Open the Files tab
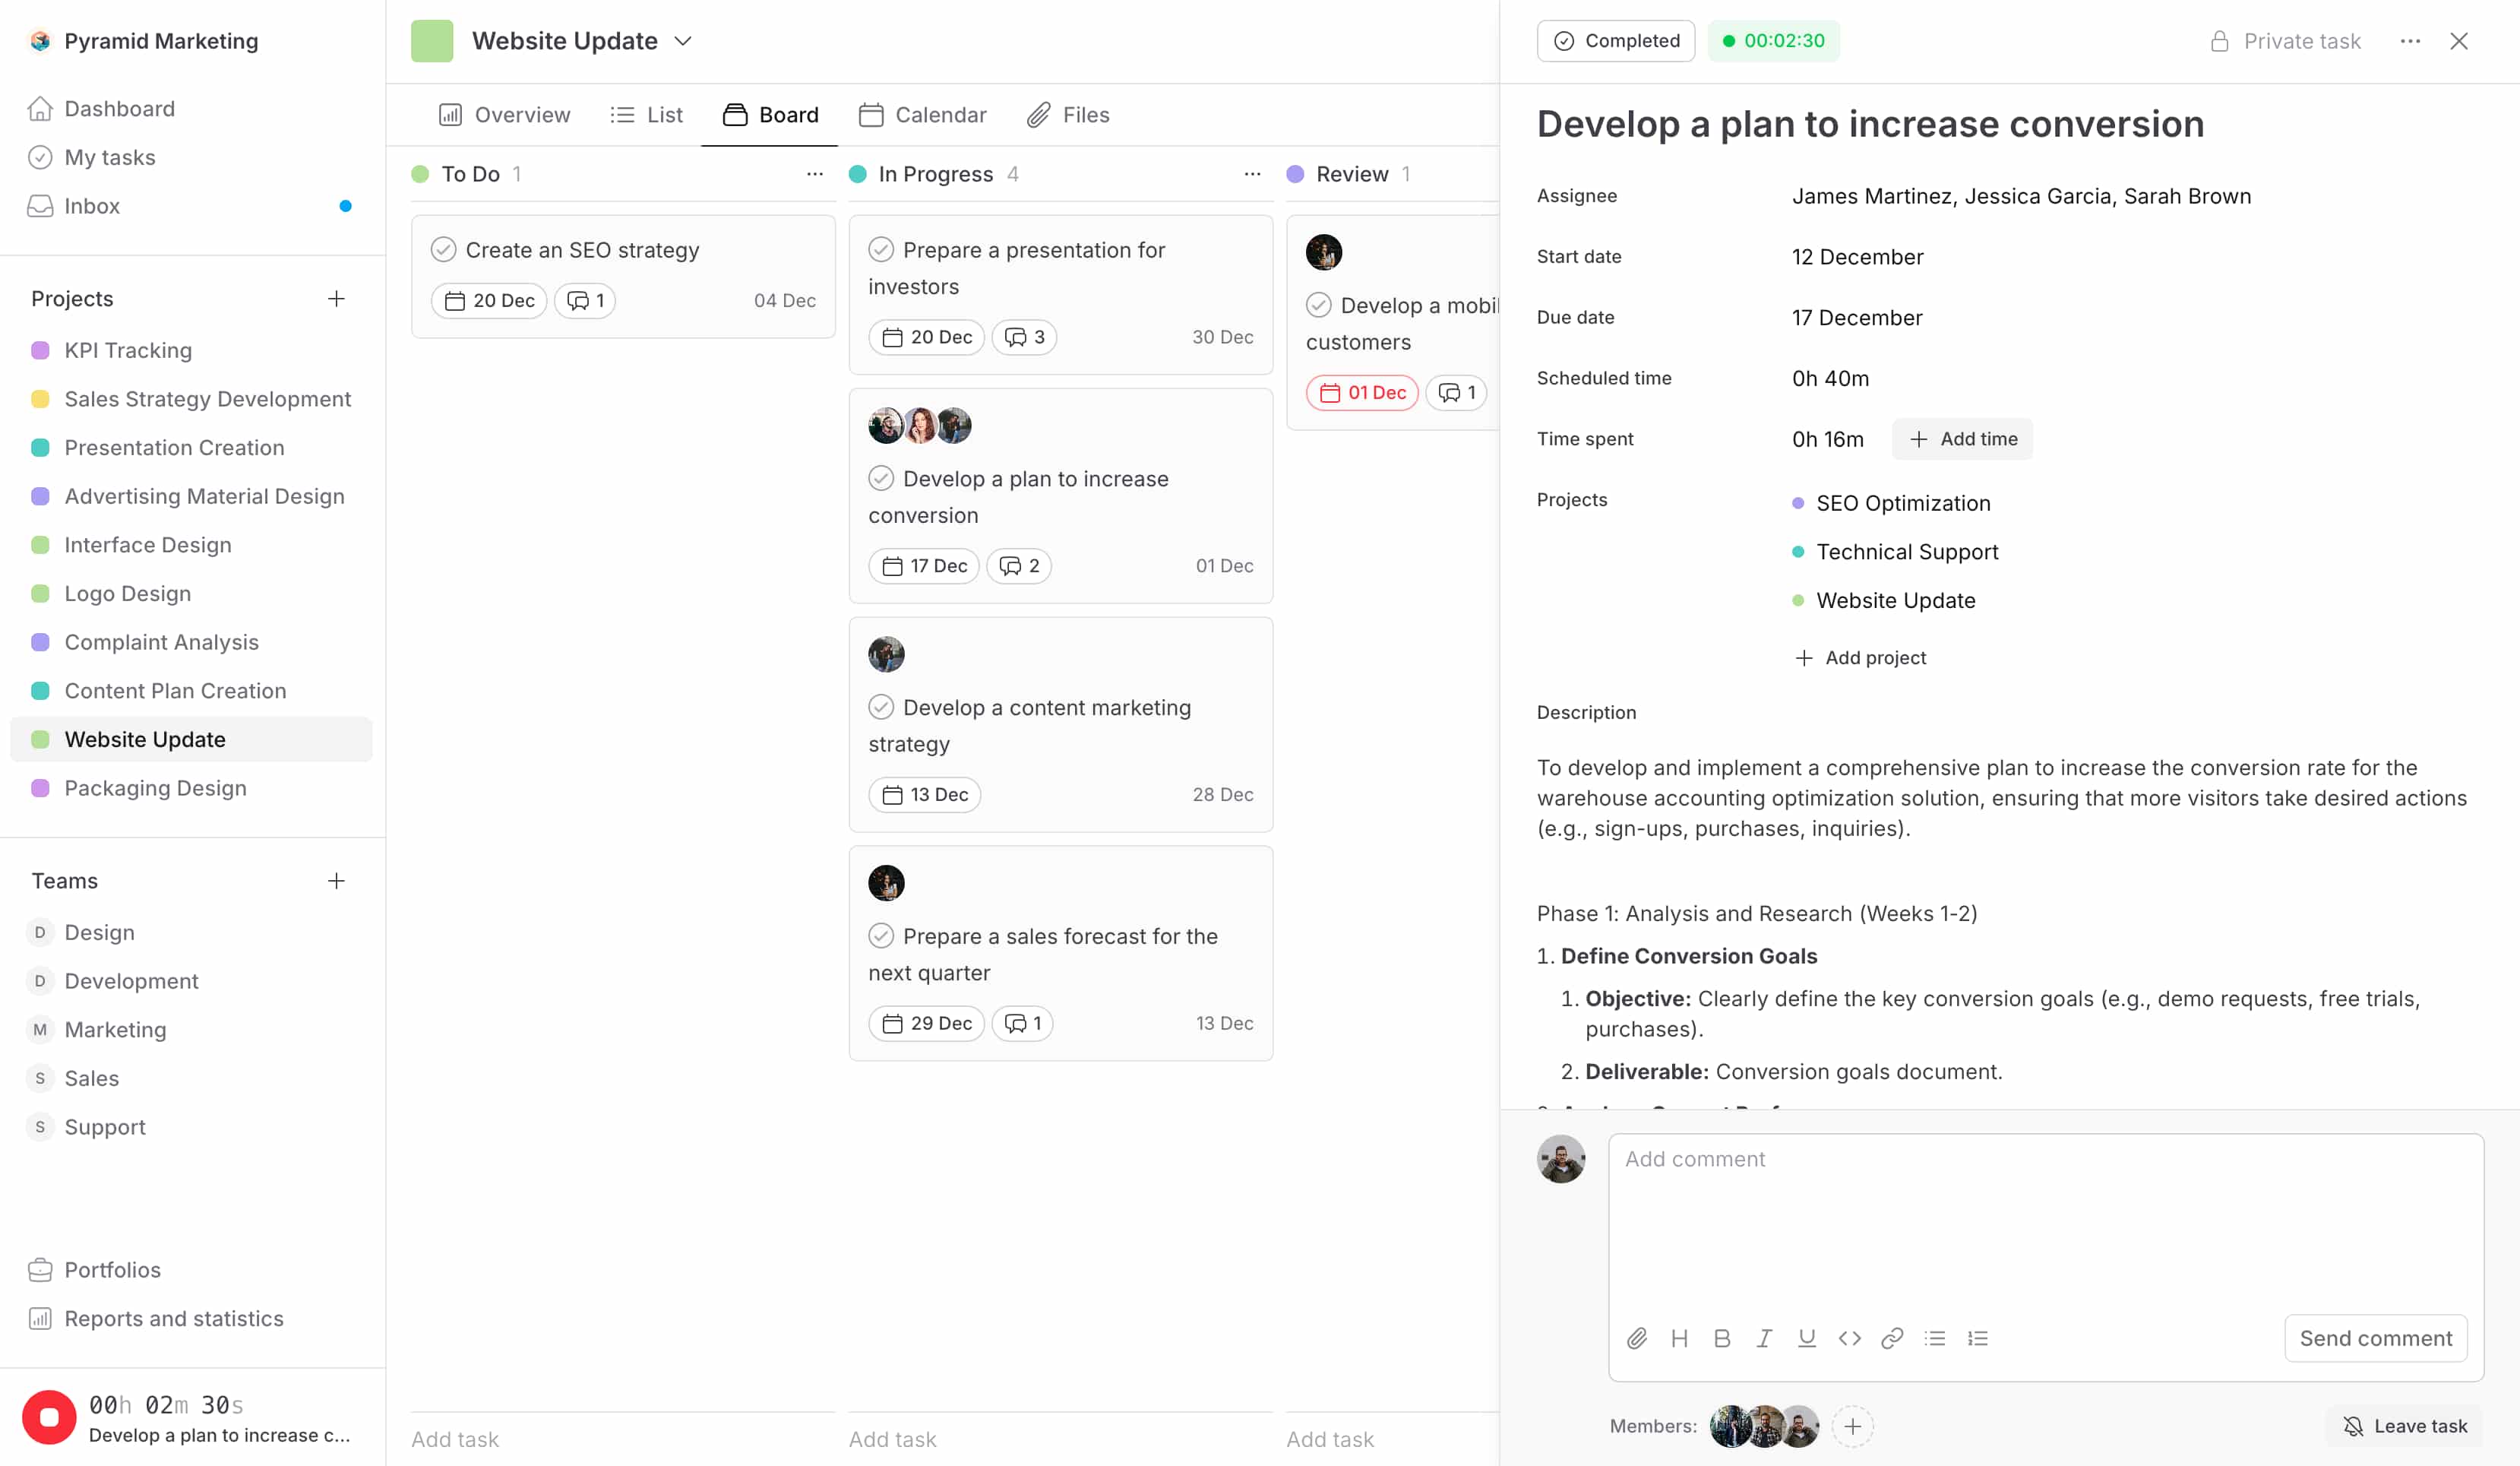This screenshot has width=2520, height=1466. (1069, 114)
